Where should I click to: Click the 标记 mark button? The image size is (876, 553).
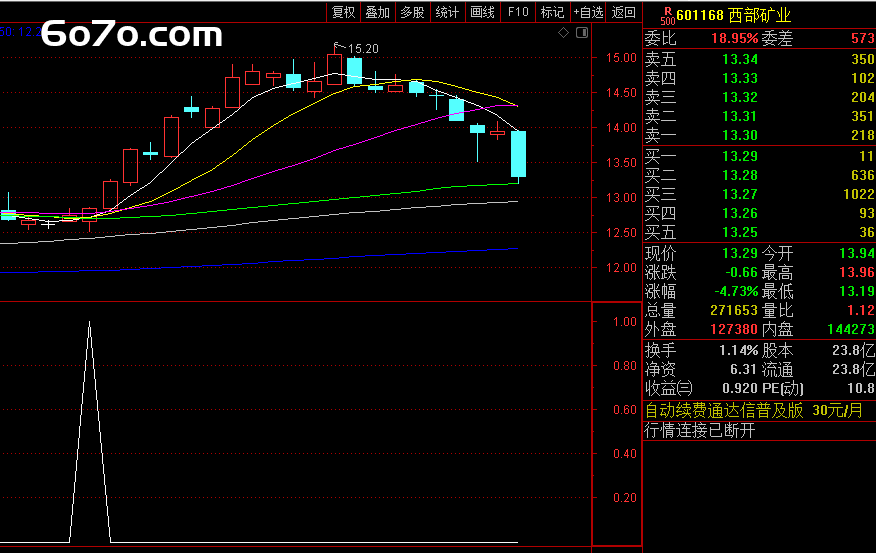tap(553, 12)
